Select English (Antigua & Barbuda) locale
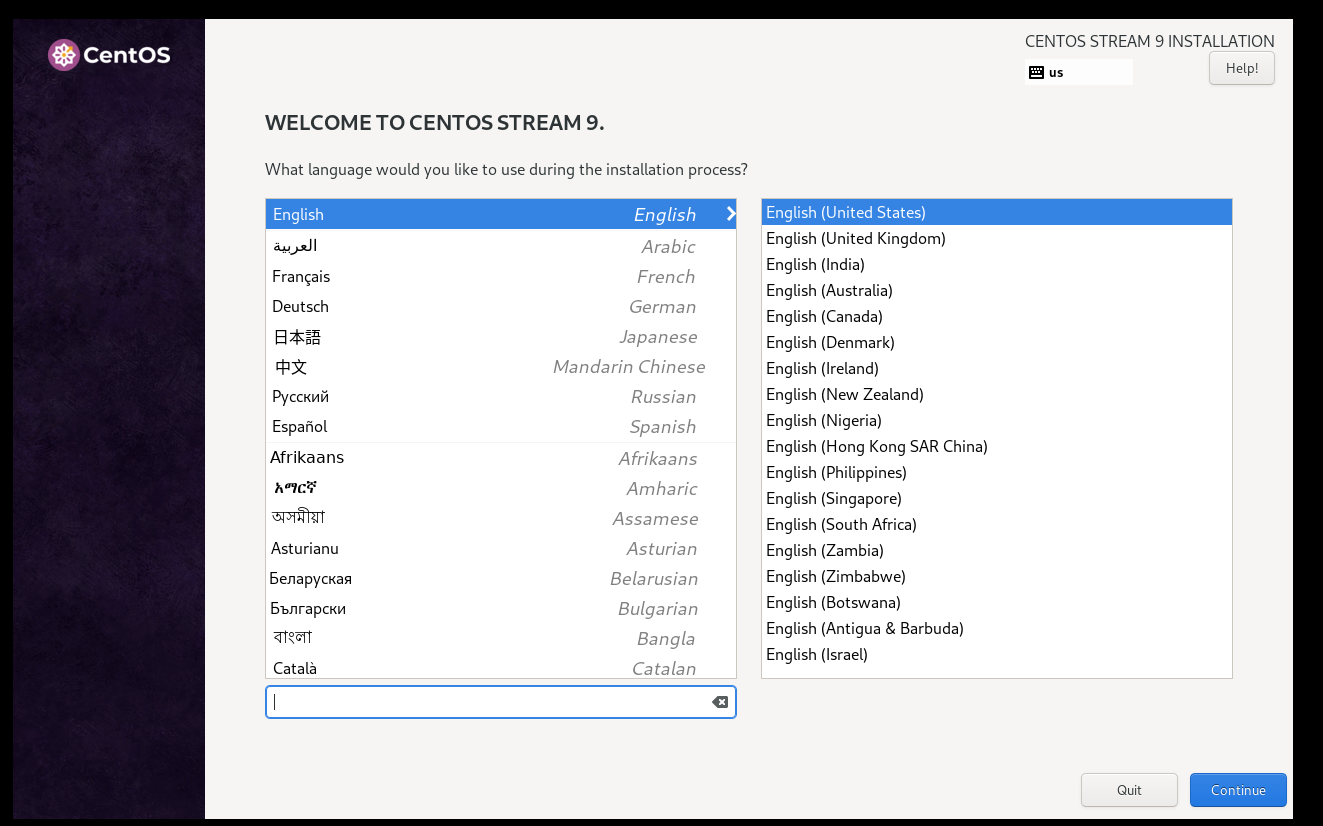The image size is (1323, 826). click(x=997, y=628)
